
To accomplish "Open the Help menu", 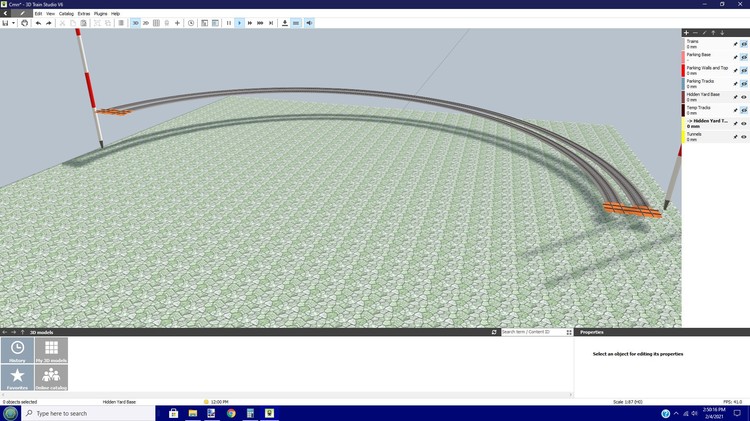I will click(115, 14).
